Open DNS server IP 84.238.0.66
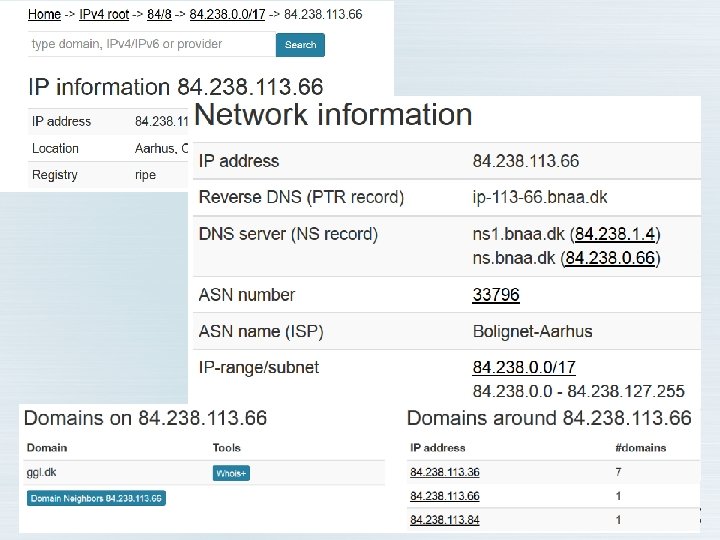Screen dimensions: 720x540 (611, 258)
